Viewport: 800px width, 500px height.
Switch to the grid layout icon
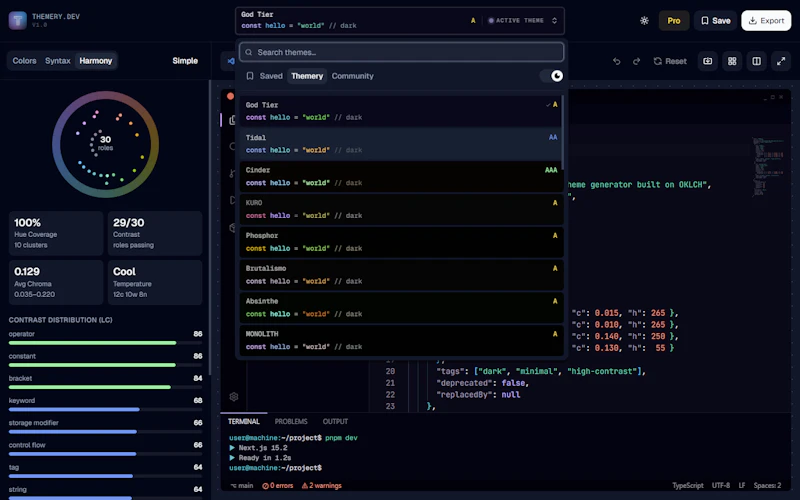(732, 61)
